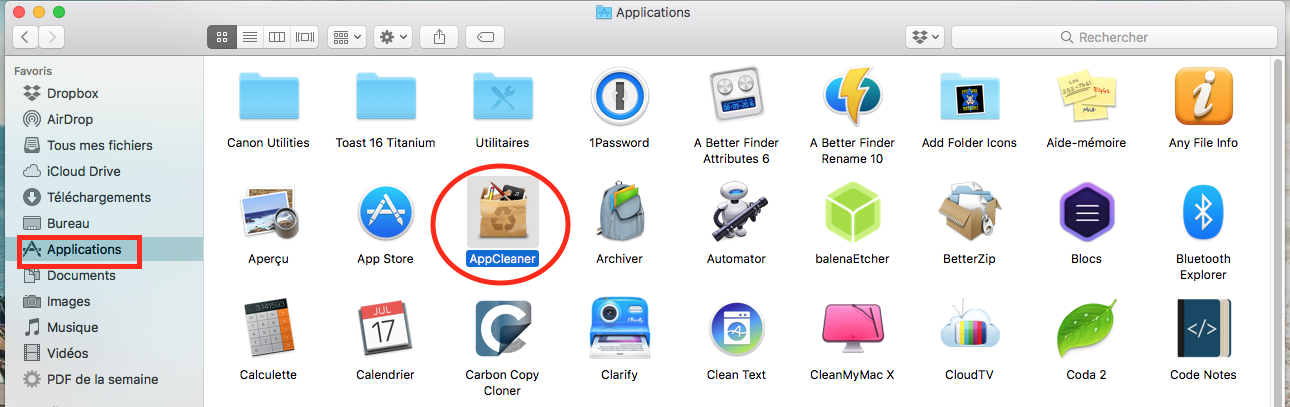Expand the item arrangement dropdown
Viewport: 1290px width, 407px height.
pos(348,37)
